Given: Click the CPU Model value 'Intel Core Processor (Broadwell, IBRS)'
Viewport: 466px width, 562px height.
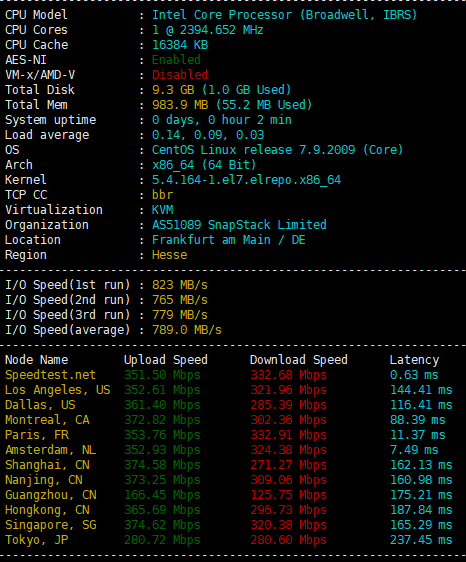Looking at the screenshot, I should [285, 15].
